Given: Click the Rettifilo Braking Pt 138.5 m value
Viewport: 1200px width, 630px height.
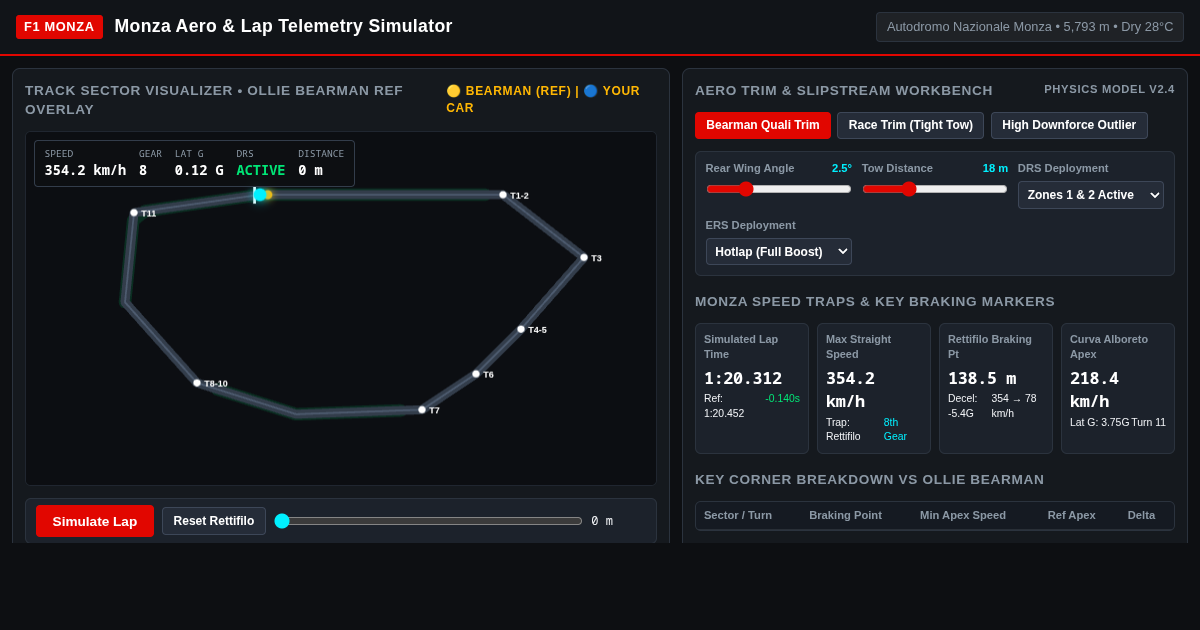Looking at the screenshot, I should point(982,378).
